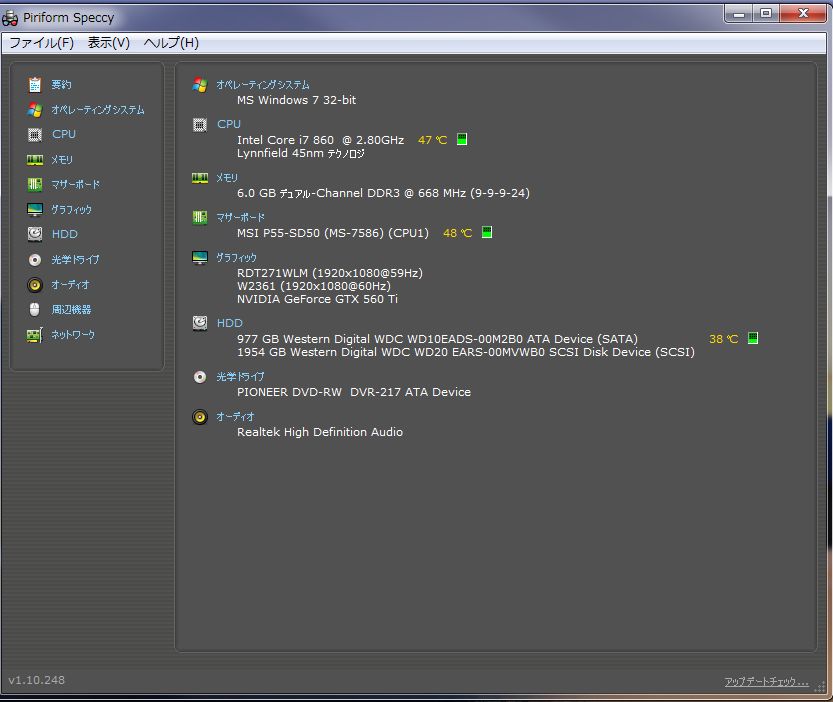Open the CPU heading link in summary
The image size is (833, 702).
[229, 124]
